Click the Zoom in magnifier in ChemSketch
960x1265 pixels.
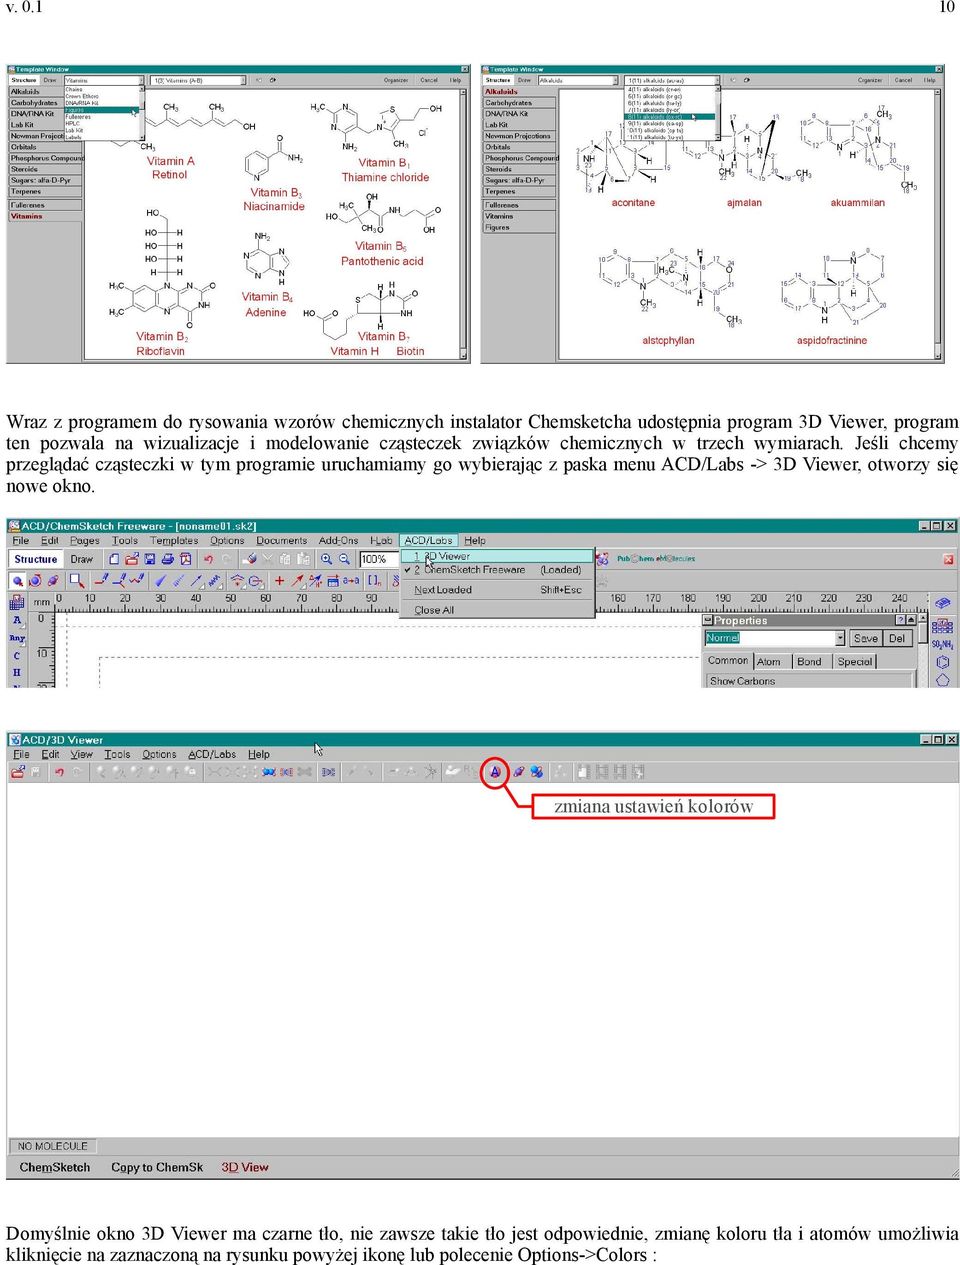[x=327, y=559]
